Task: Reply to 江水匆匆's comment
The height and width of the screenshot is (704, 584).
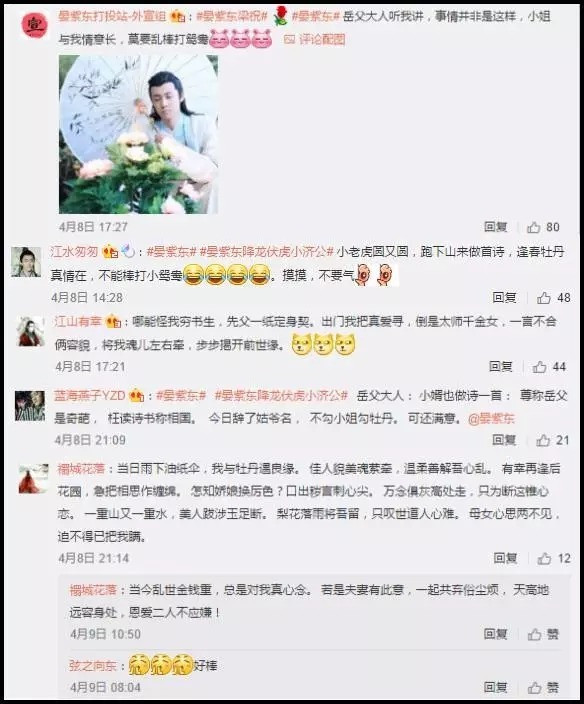Action: [505, 297]
